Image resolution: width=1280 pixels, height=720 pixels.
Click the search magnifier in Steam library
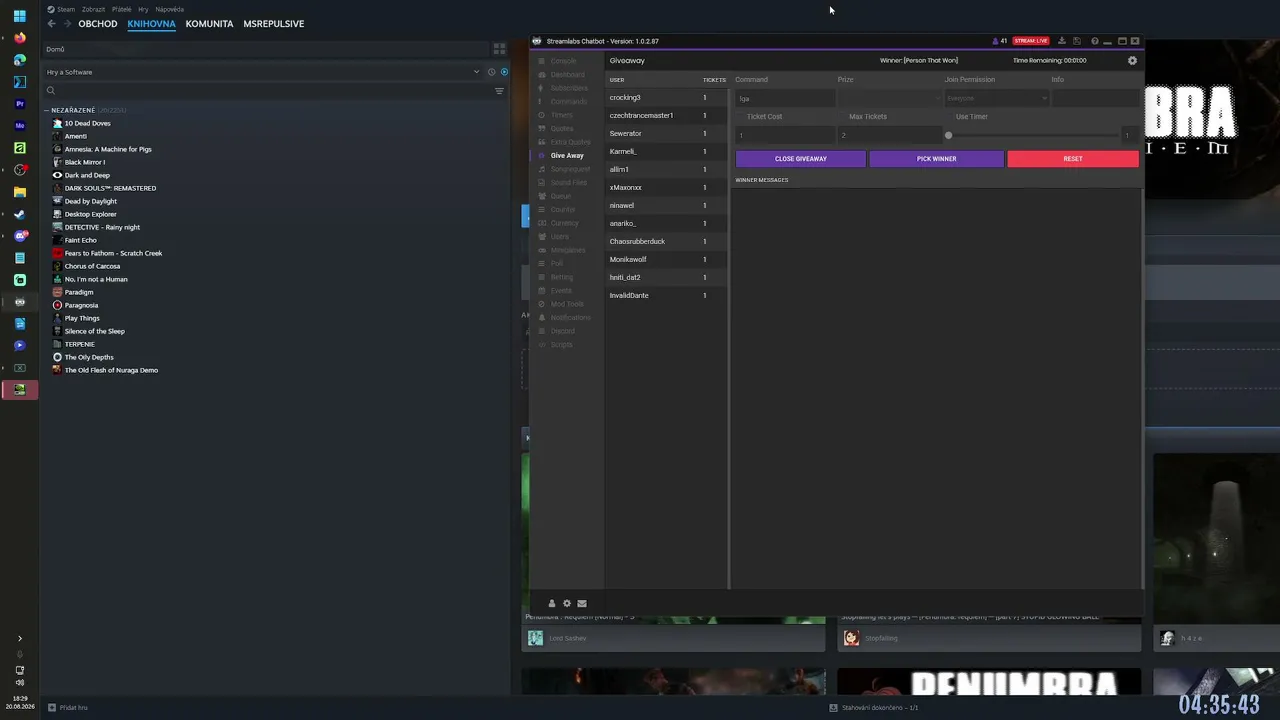coord(51,91)
